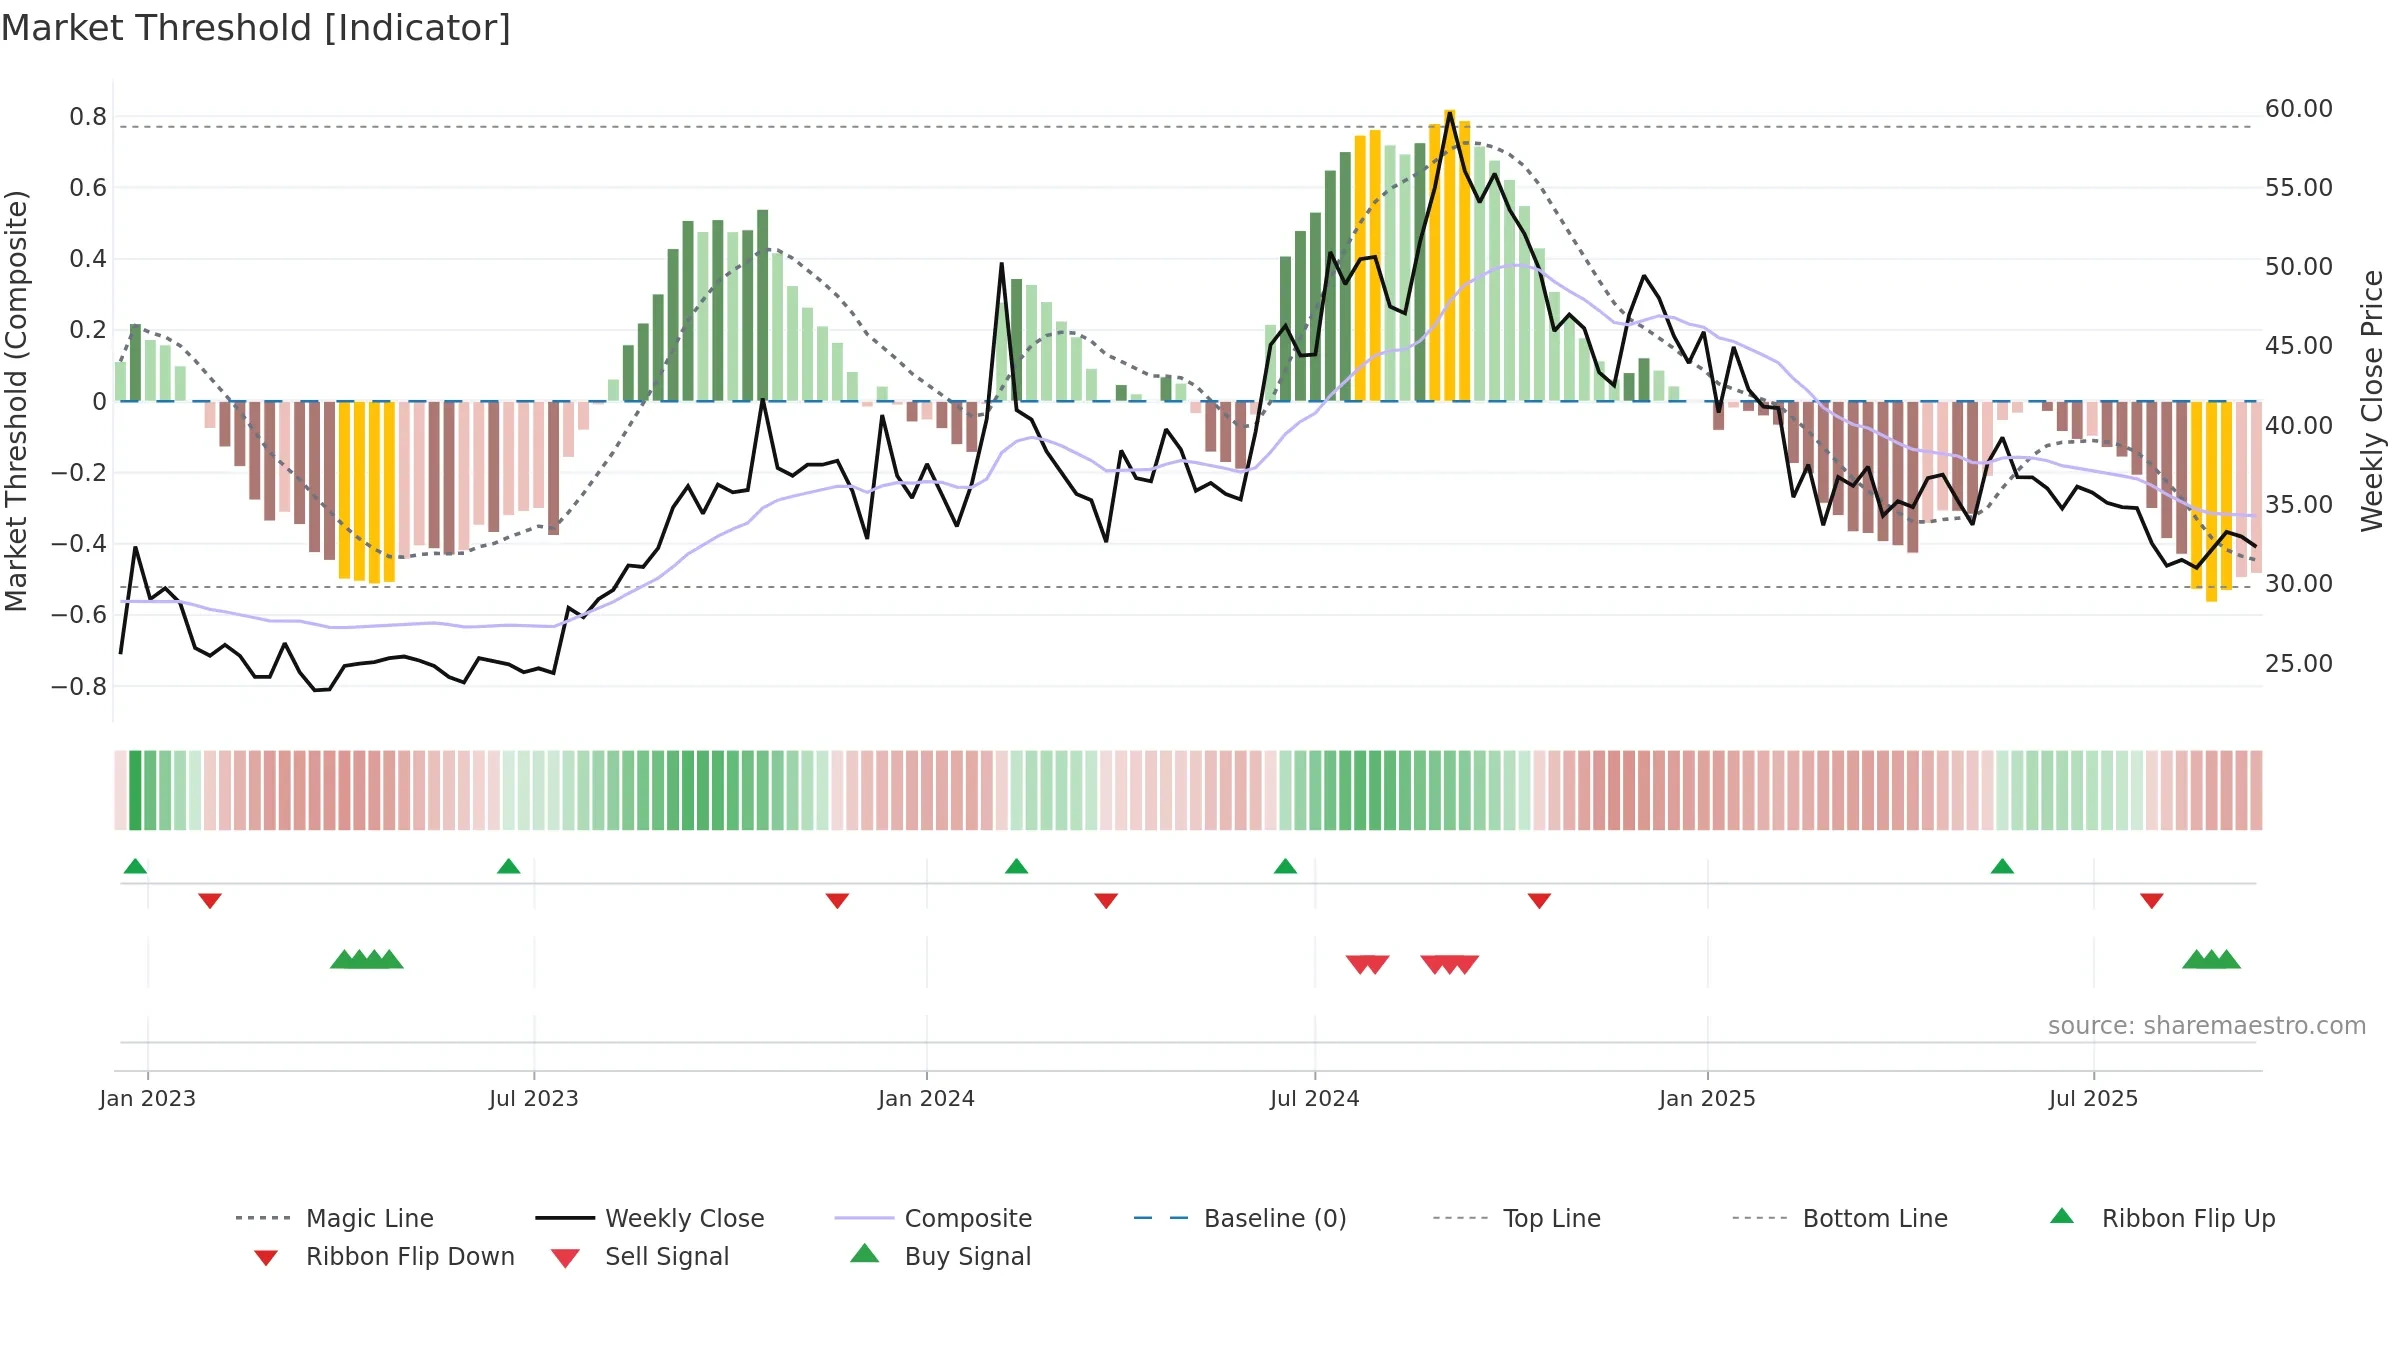This screenshot has width=2400, height=1350.
Task: Click the 60.00 price axis label
Action: (2298, 108)
